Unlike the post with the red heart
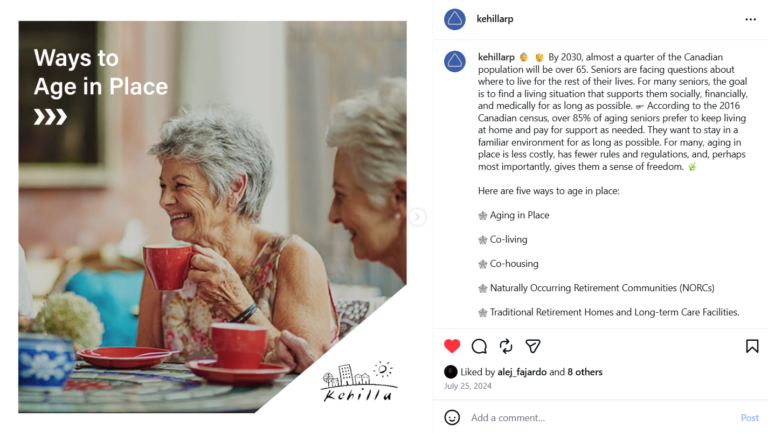 pyautogui.click(x=452, y=346)
